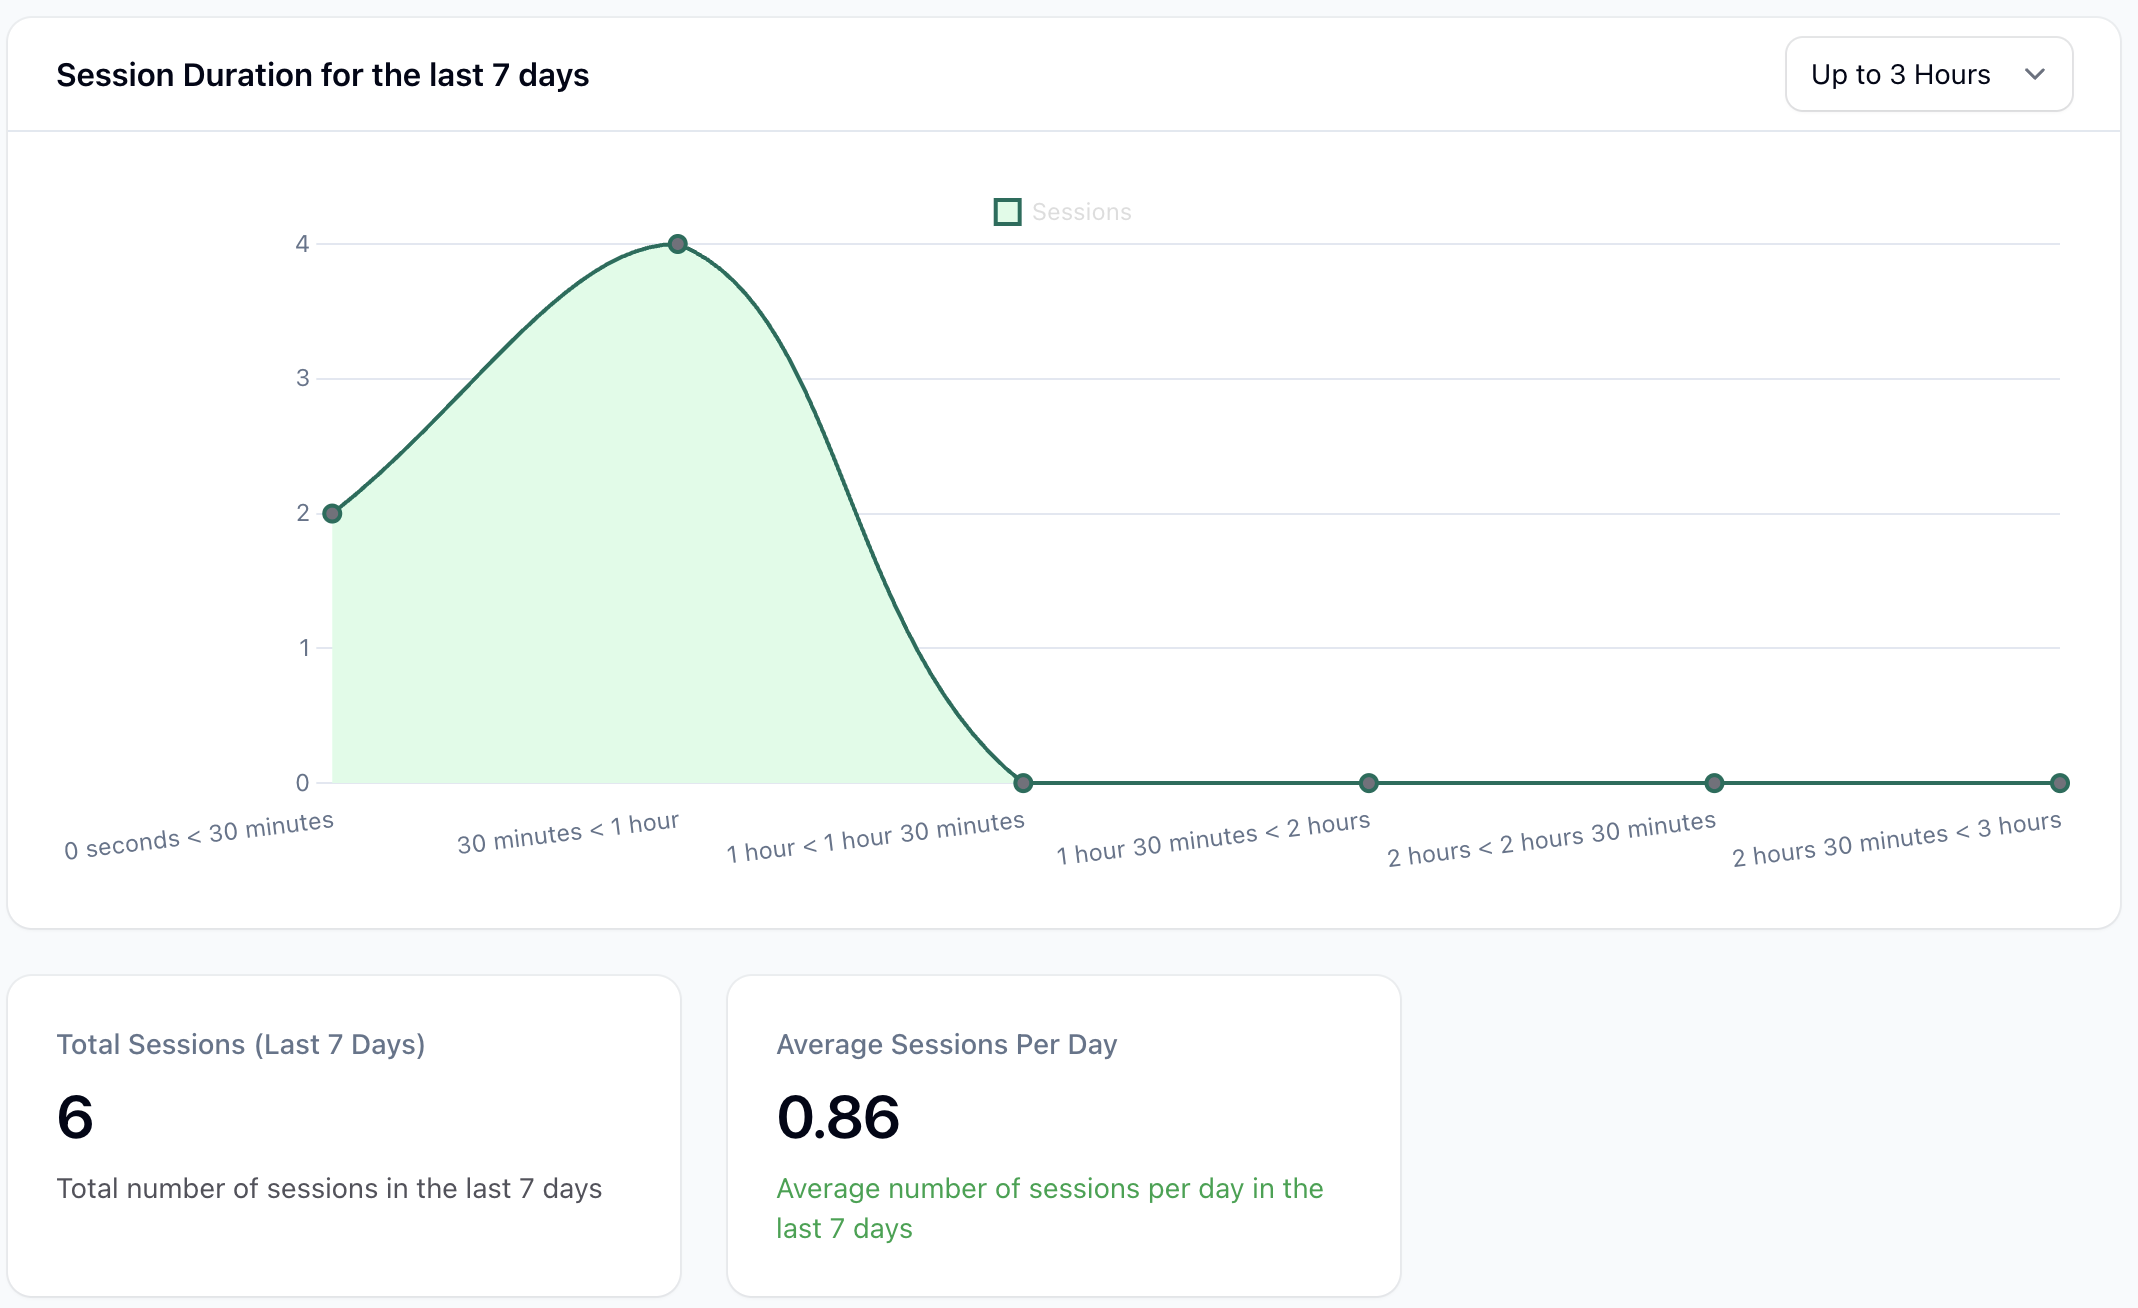The height and width of the screenshot is (1308, 2138).
Task: Click the total sessions value 6
Action: click(75, 1117)
